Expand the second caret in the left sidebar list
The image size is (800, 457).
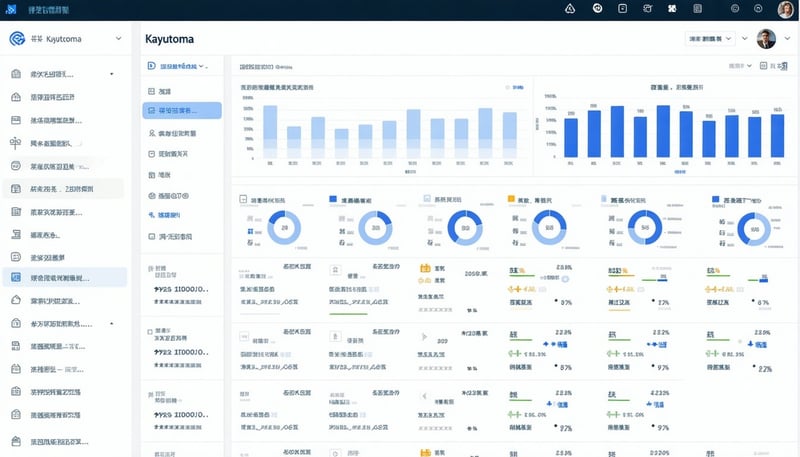coord(112,324)
